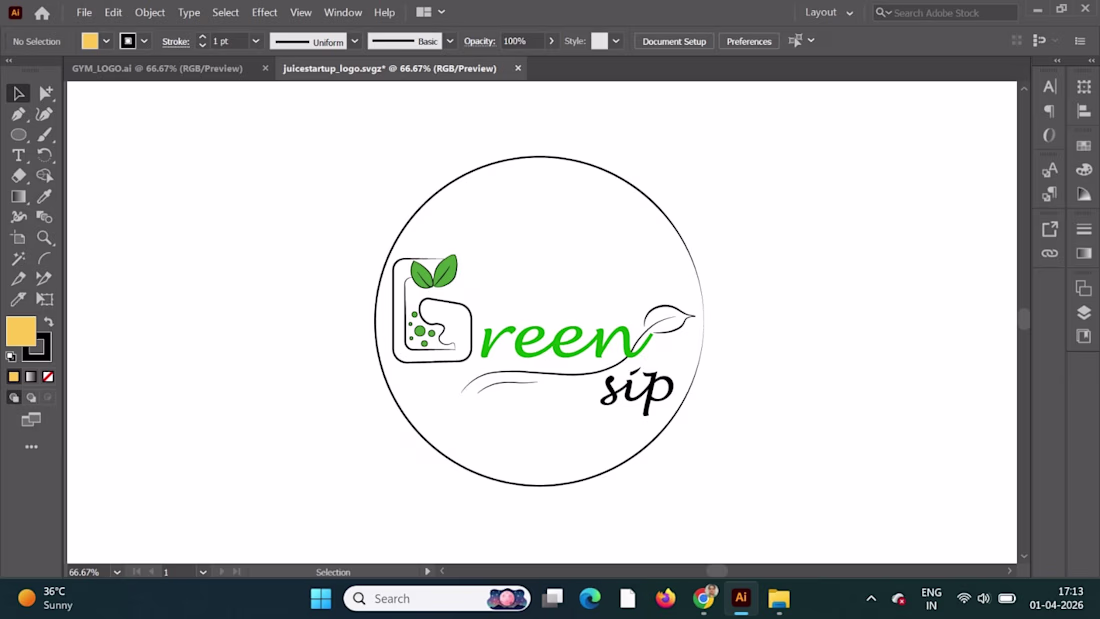Open artboard number dropdown
This screenshot has width=1100, height=619.
(203, 572)
